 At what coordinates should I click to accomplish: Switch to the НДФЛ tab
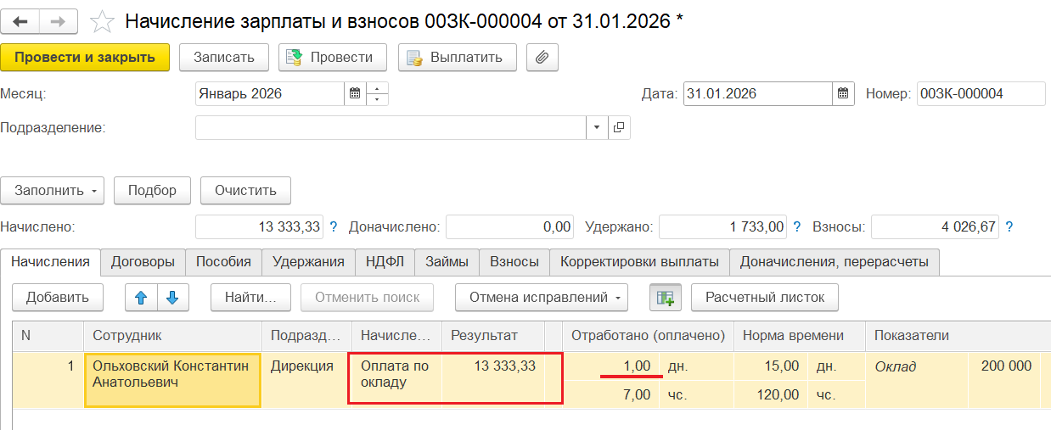(384, 262)
